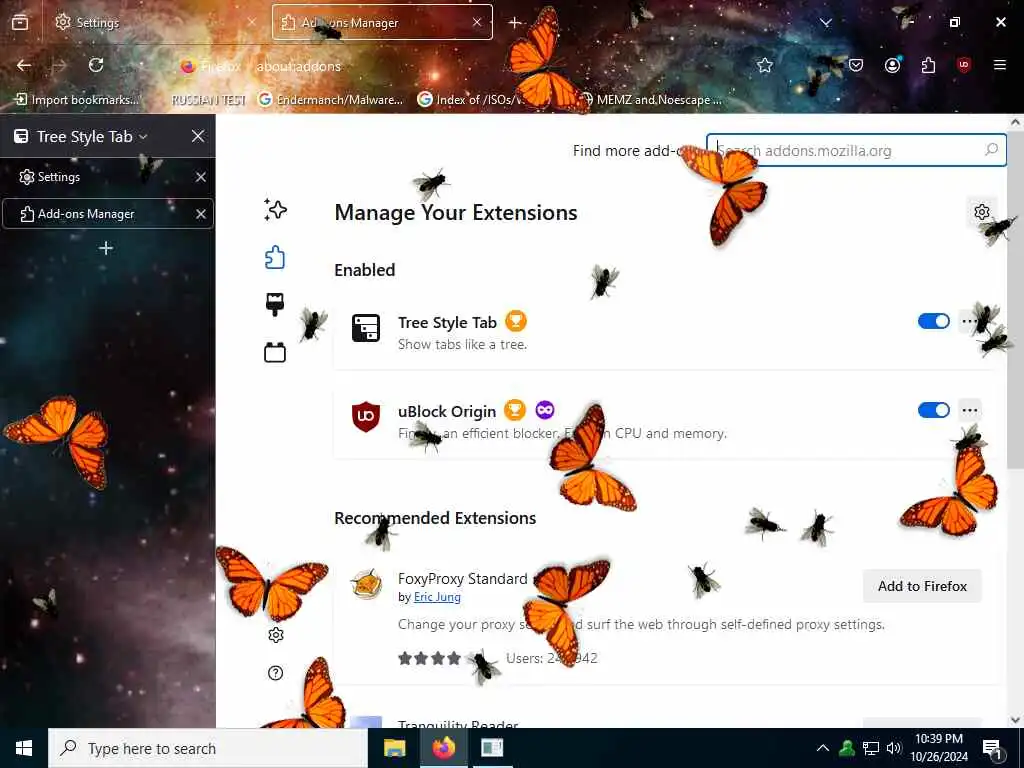Click the Type here to search box
The image size is (1024, 768).
208,748
